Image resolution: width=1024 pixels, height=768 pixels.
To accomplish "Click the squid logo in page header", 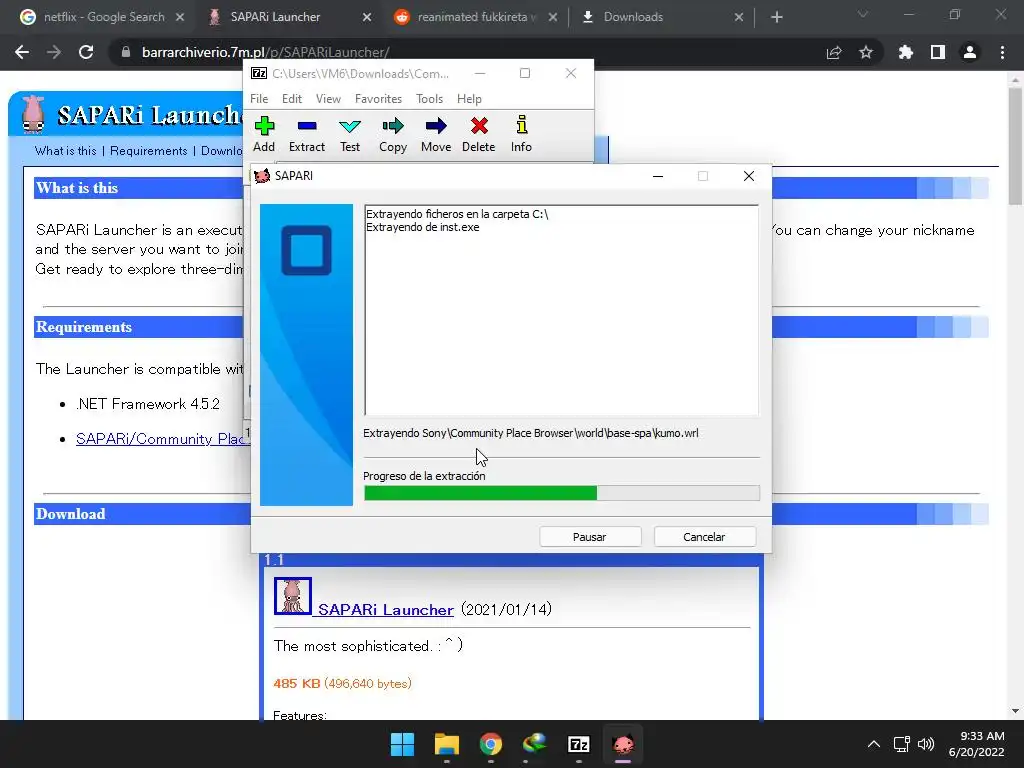I will pyautogui.click(x=33, y=113).
